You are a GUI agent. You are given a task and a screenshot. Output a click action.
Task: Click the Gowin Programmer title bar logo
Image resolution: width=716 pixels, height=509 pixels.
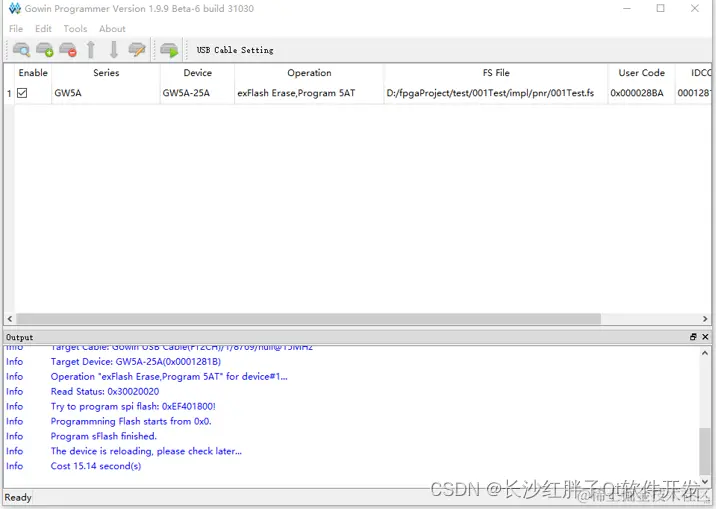(x=15, y=8)
